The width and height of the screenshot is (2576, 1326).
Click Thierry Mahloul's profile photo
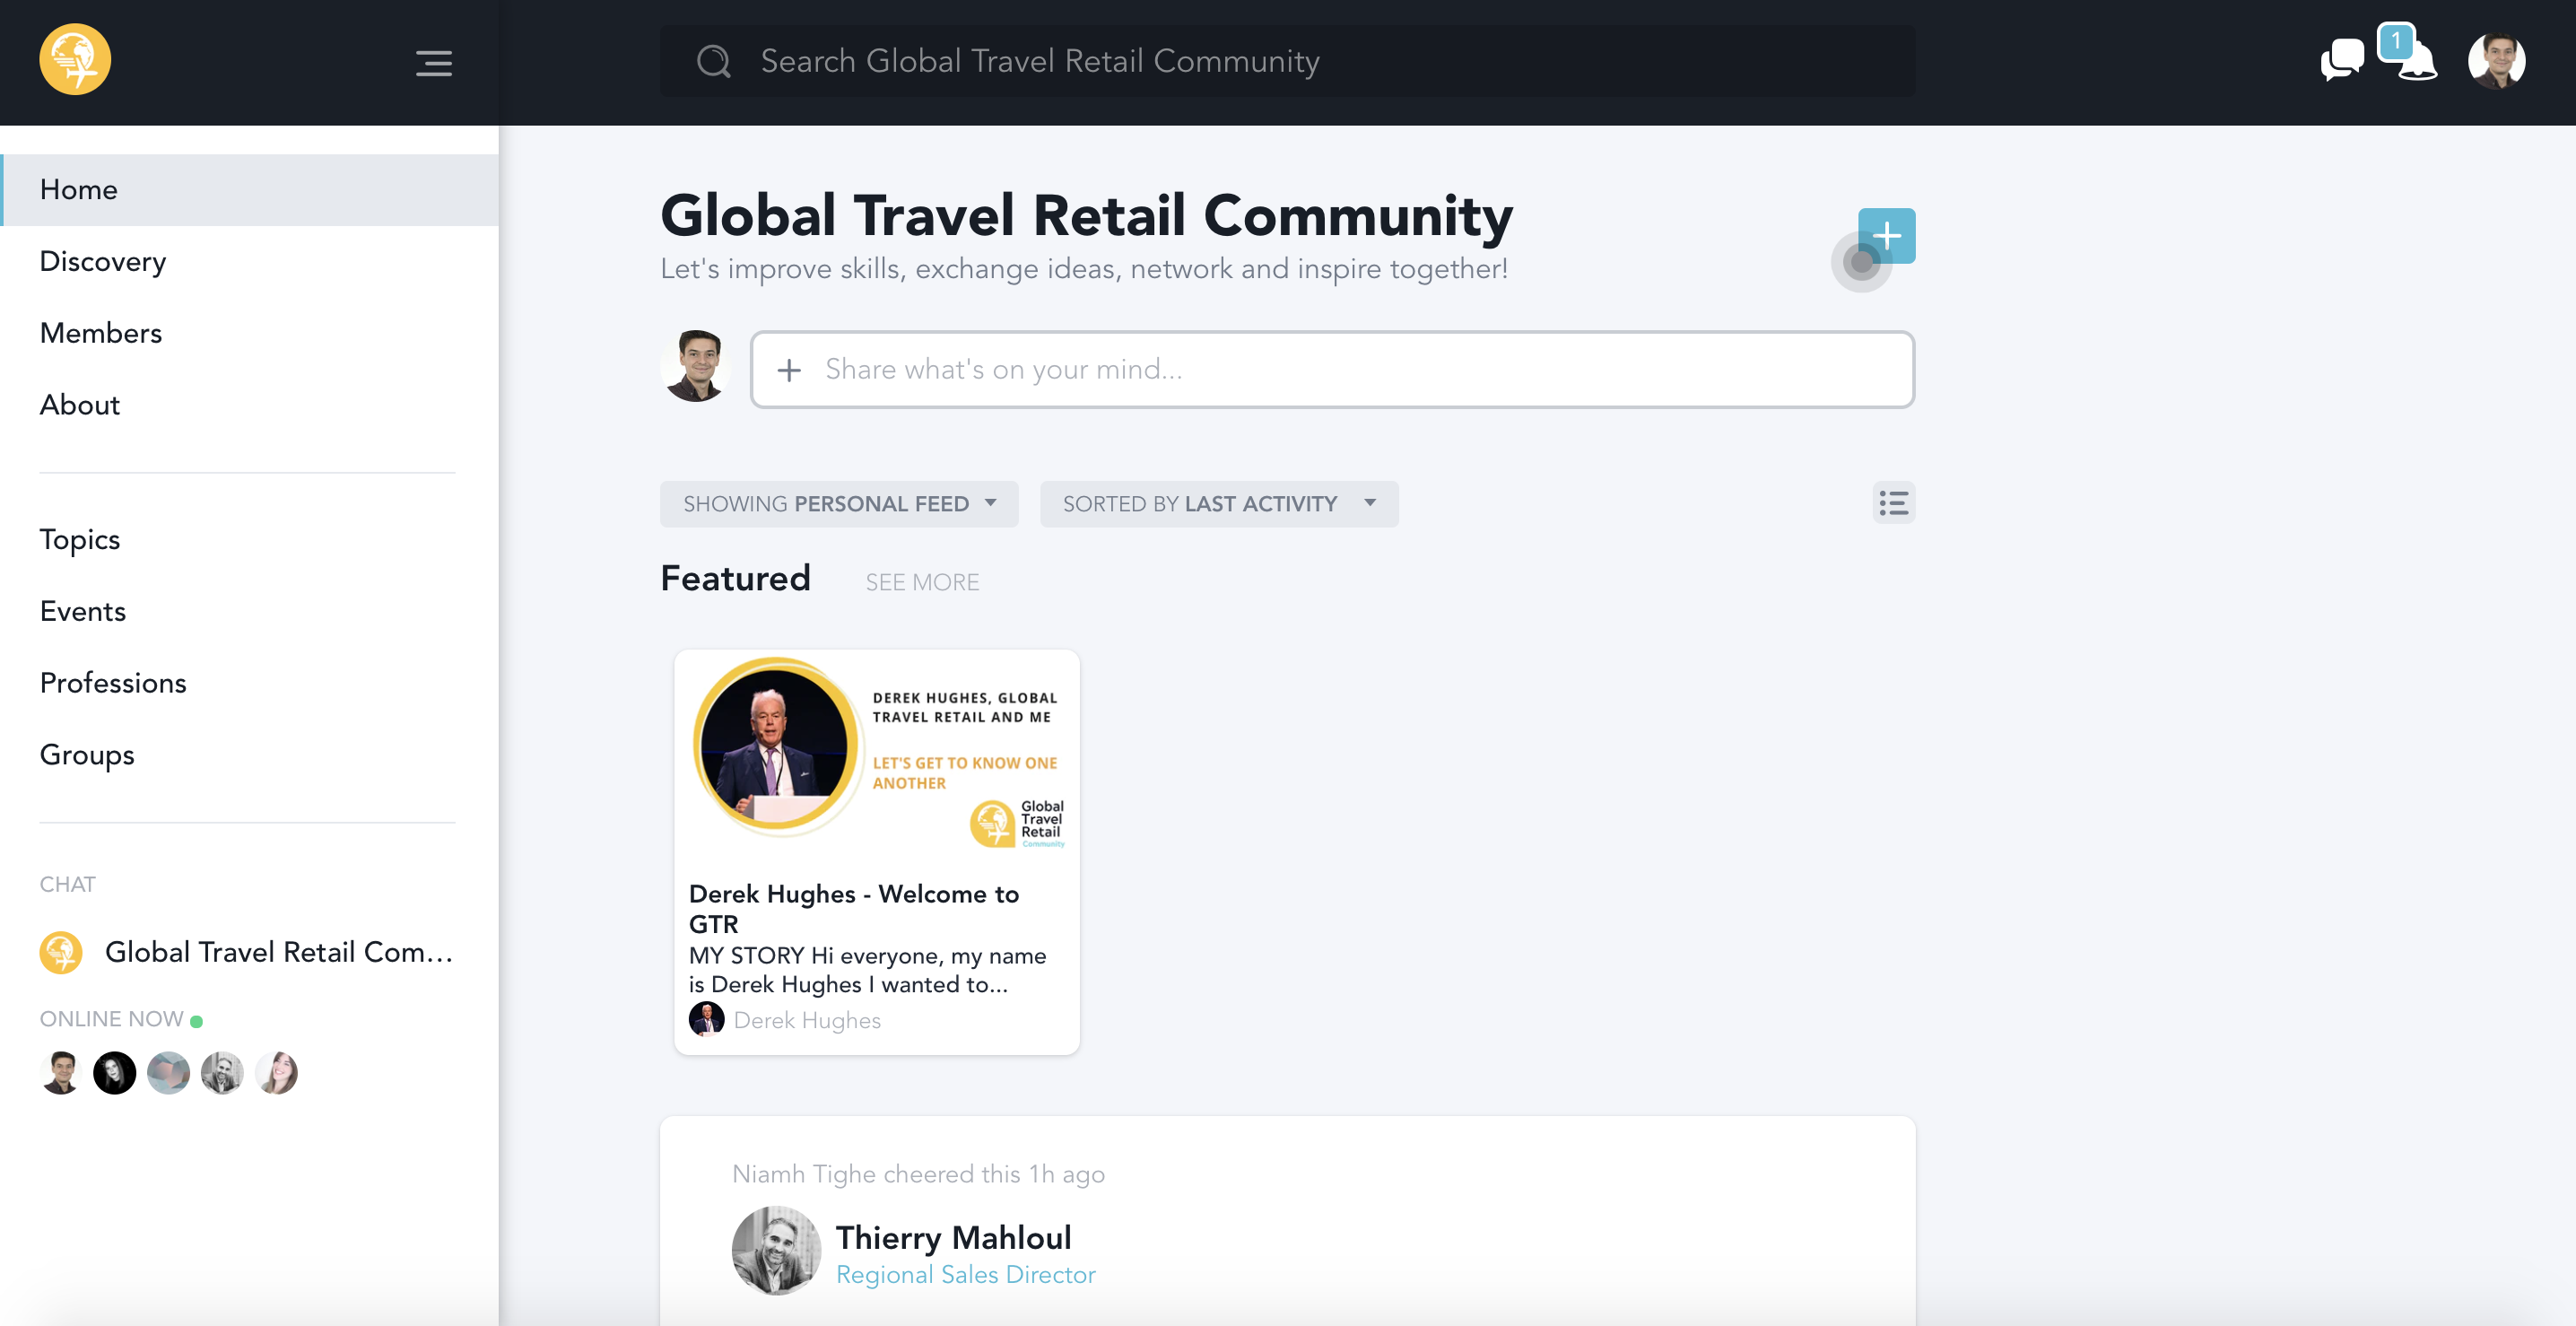pyautogui.click(x=776, y=1250)
